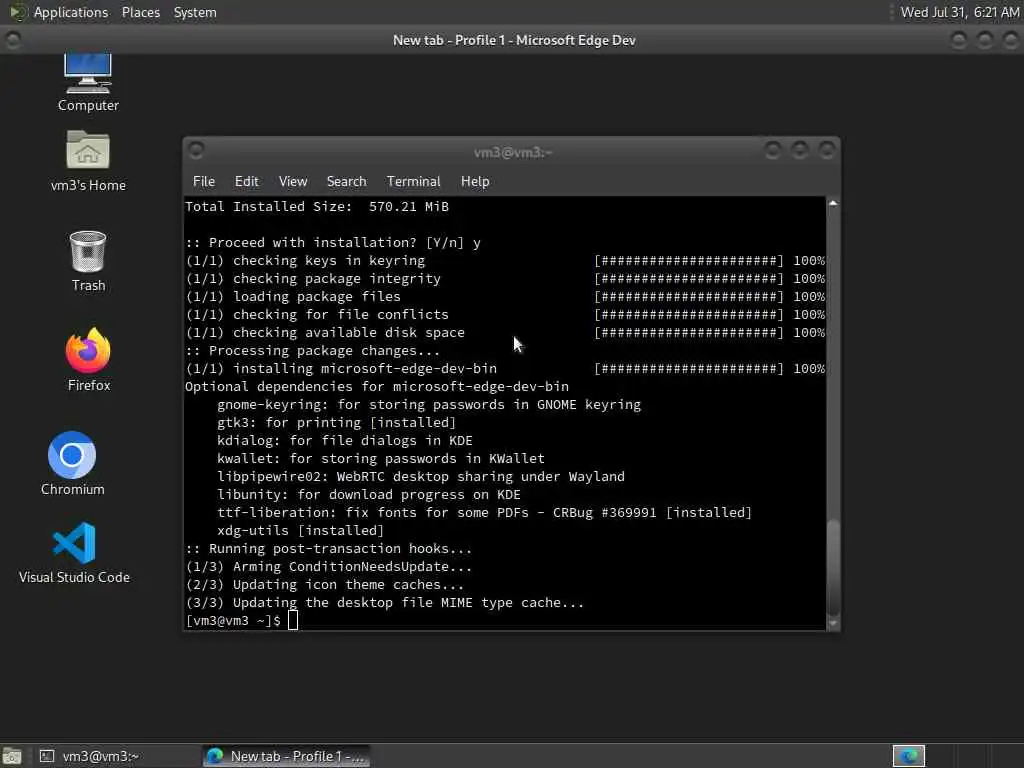Click the terminal vertical scrollbar thumb
The width and height of the screenshot is (1024, 768).
[833, 567]
